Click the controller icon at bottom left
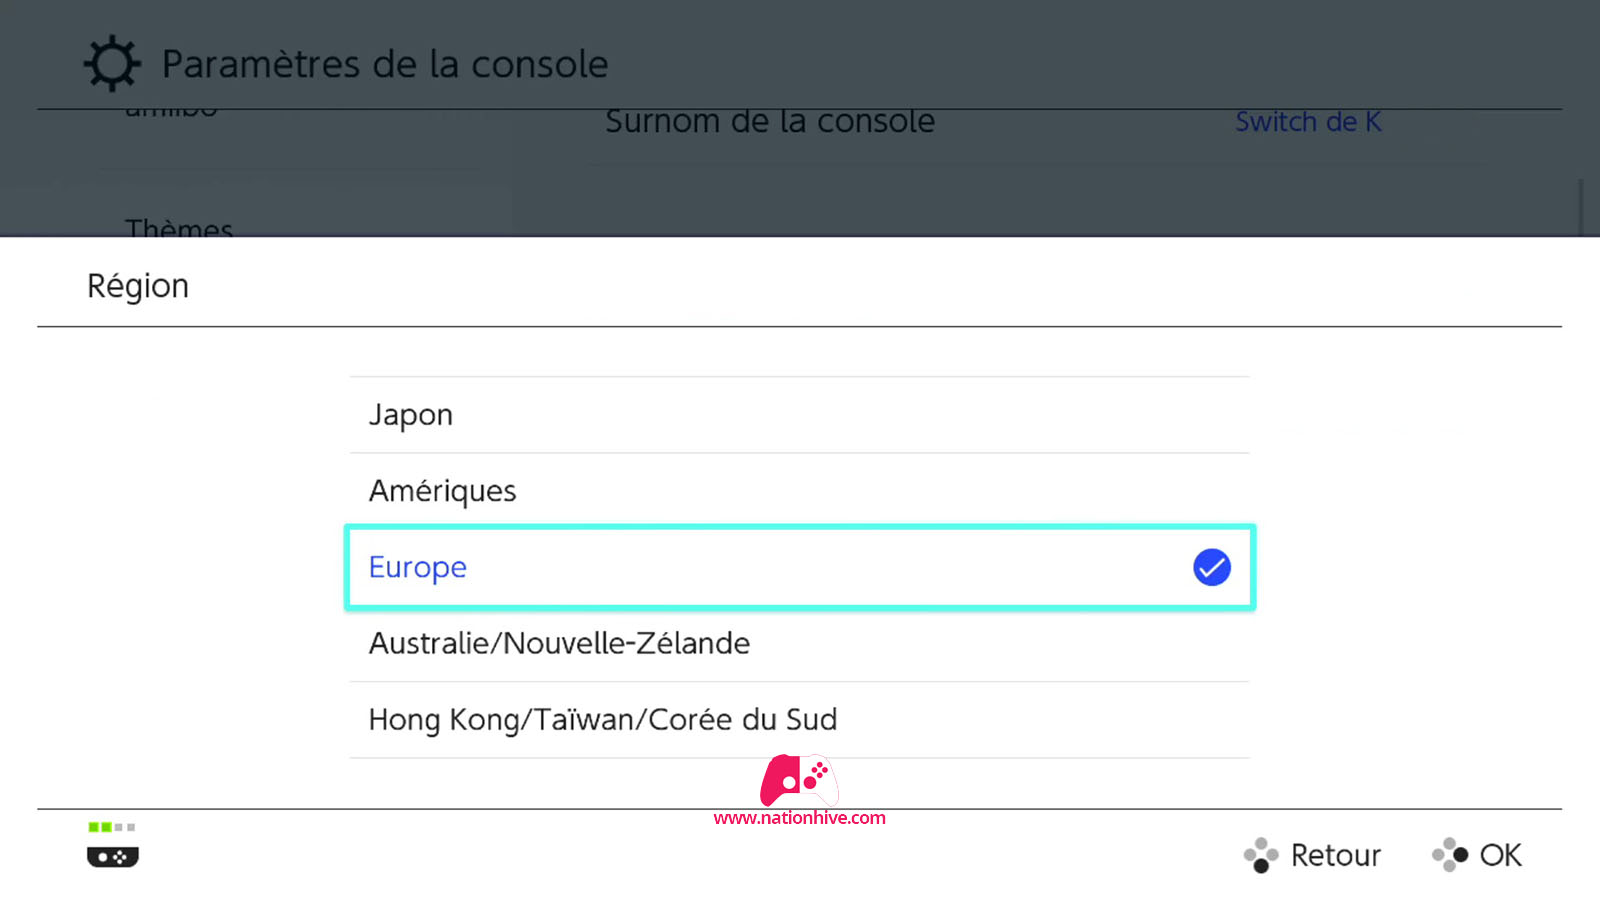1600x900 pixels. pos(113,857)
